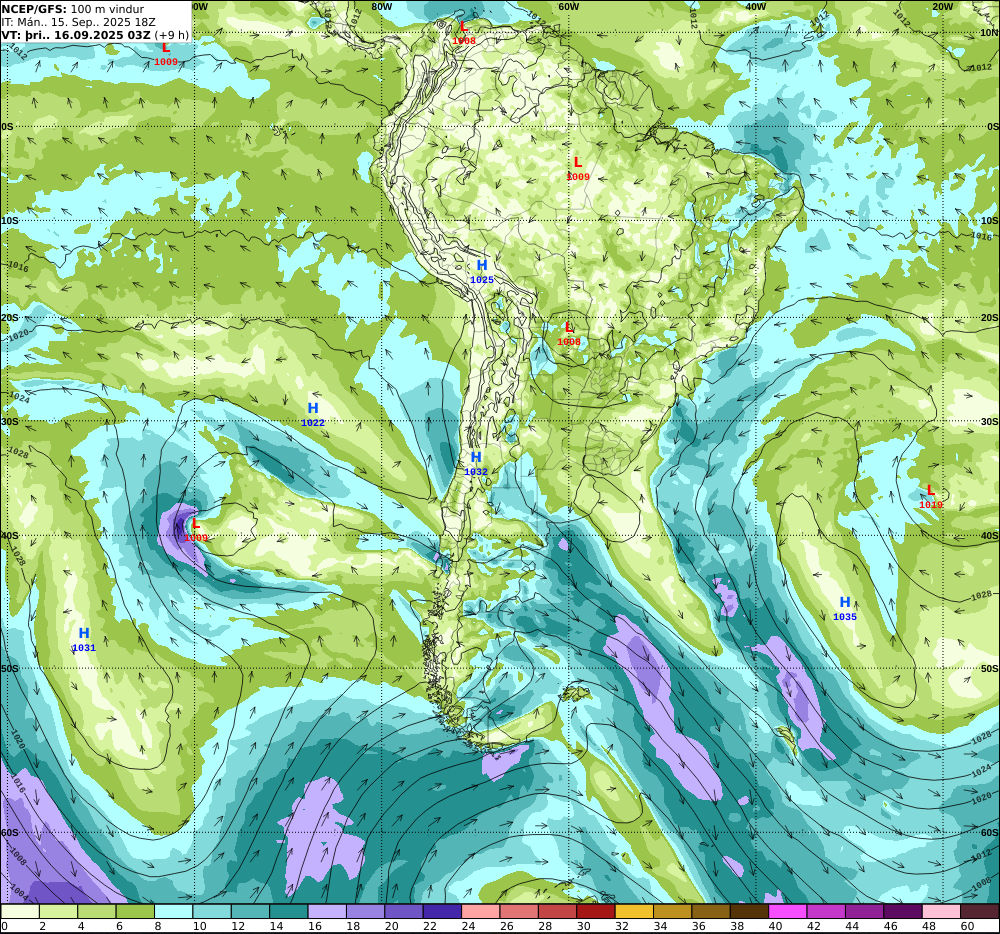Image resolution: width=1000 pixels, height=934 pixels.
Task: Select the 10N latitude label
Action: [989, 33]
